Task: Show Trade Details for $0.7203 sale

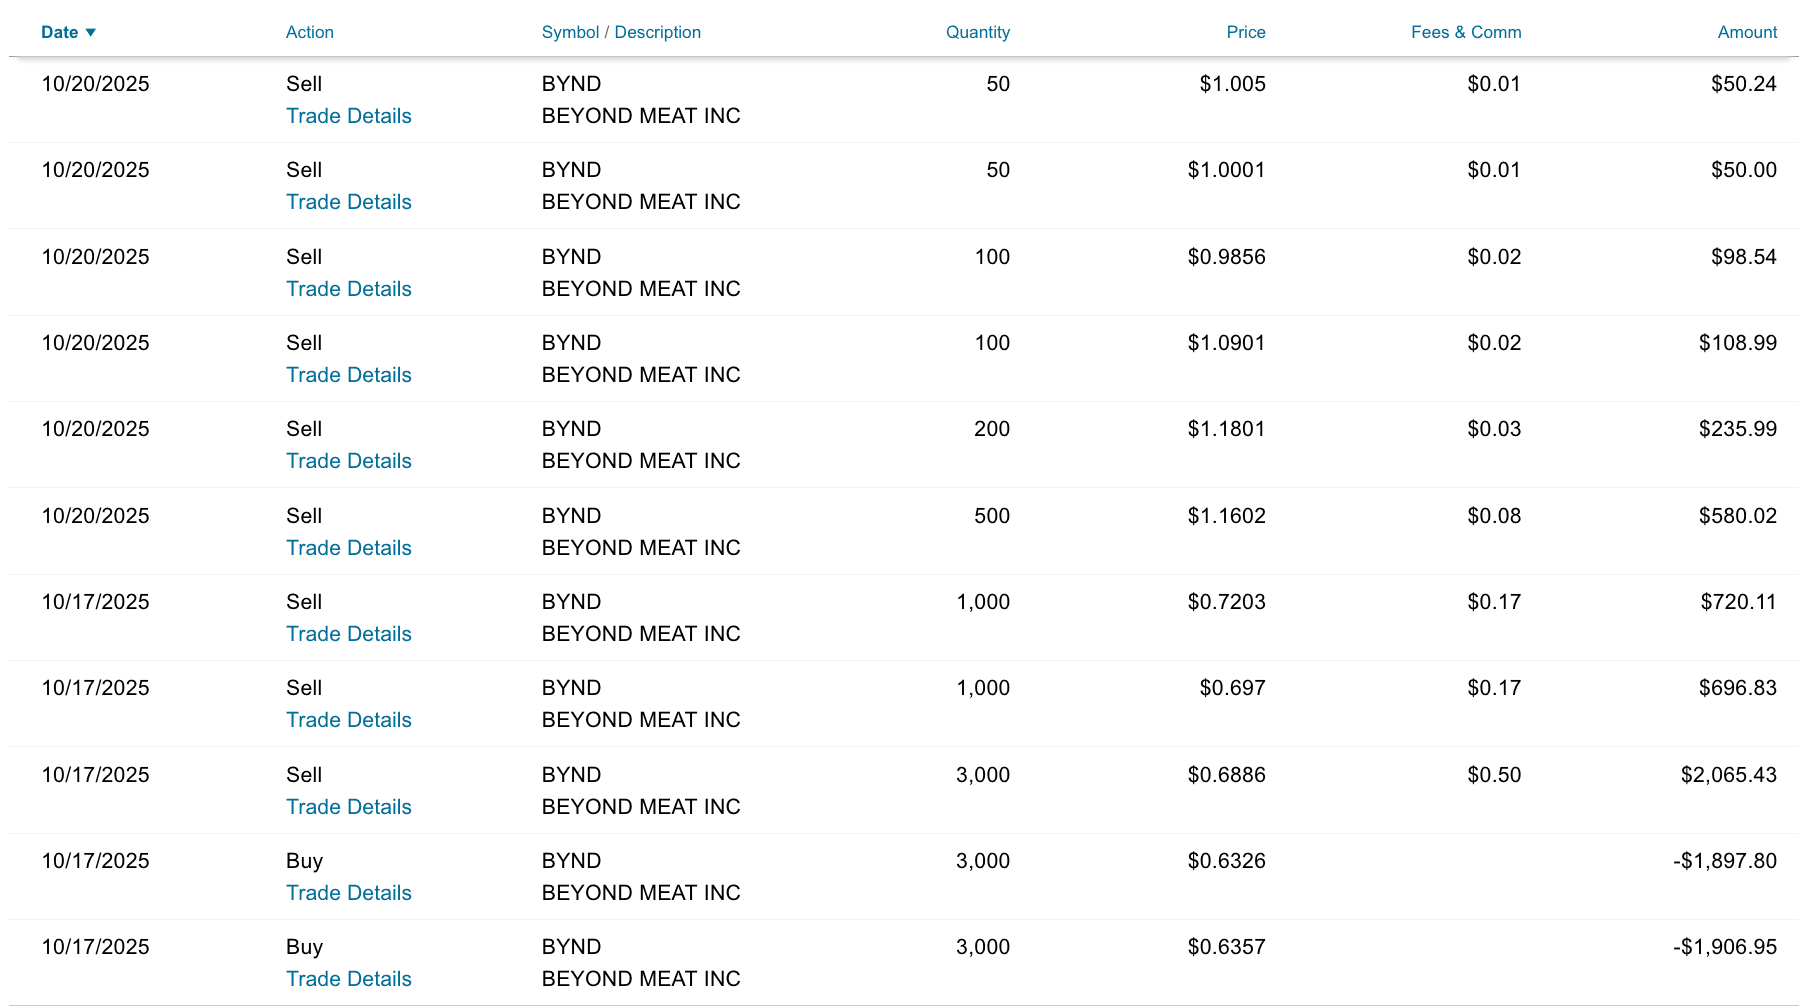Action: [x=348, y=634]
